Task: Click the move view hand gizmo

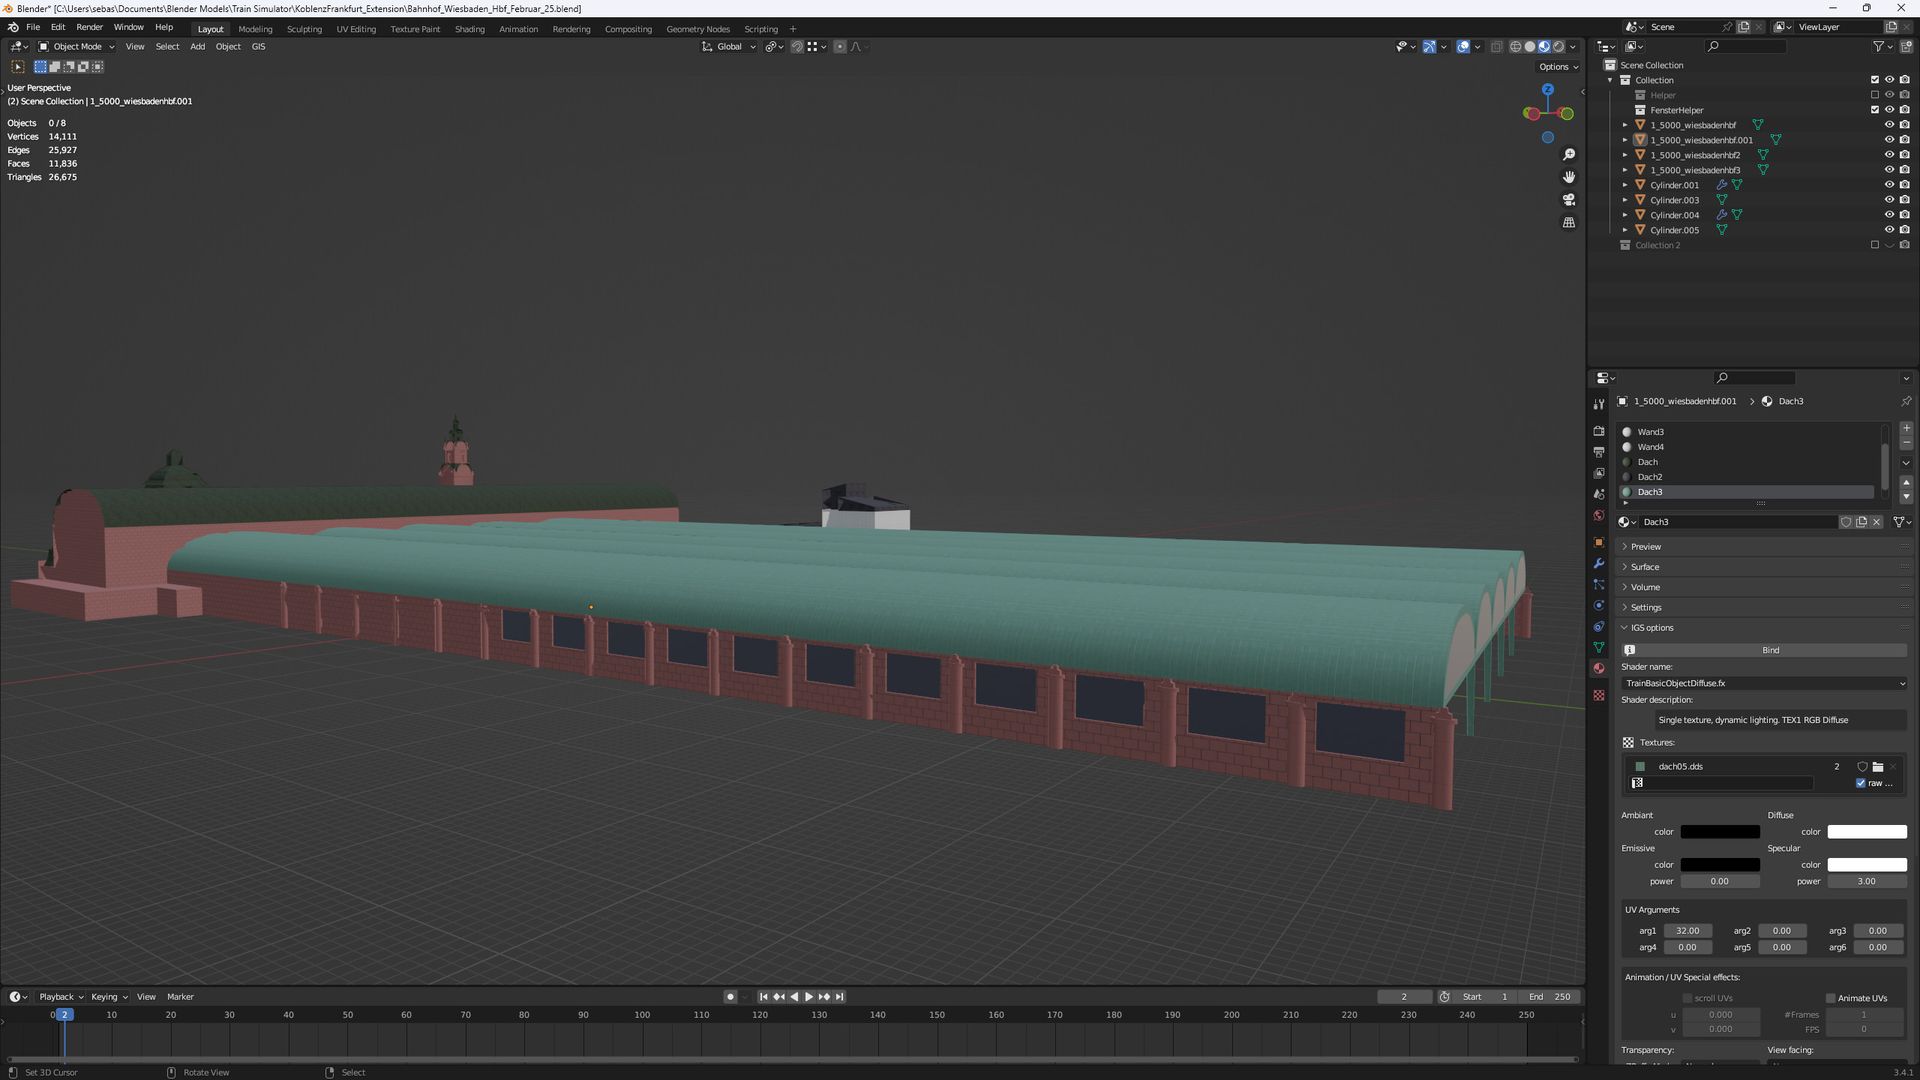Action: [1569, 177]
